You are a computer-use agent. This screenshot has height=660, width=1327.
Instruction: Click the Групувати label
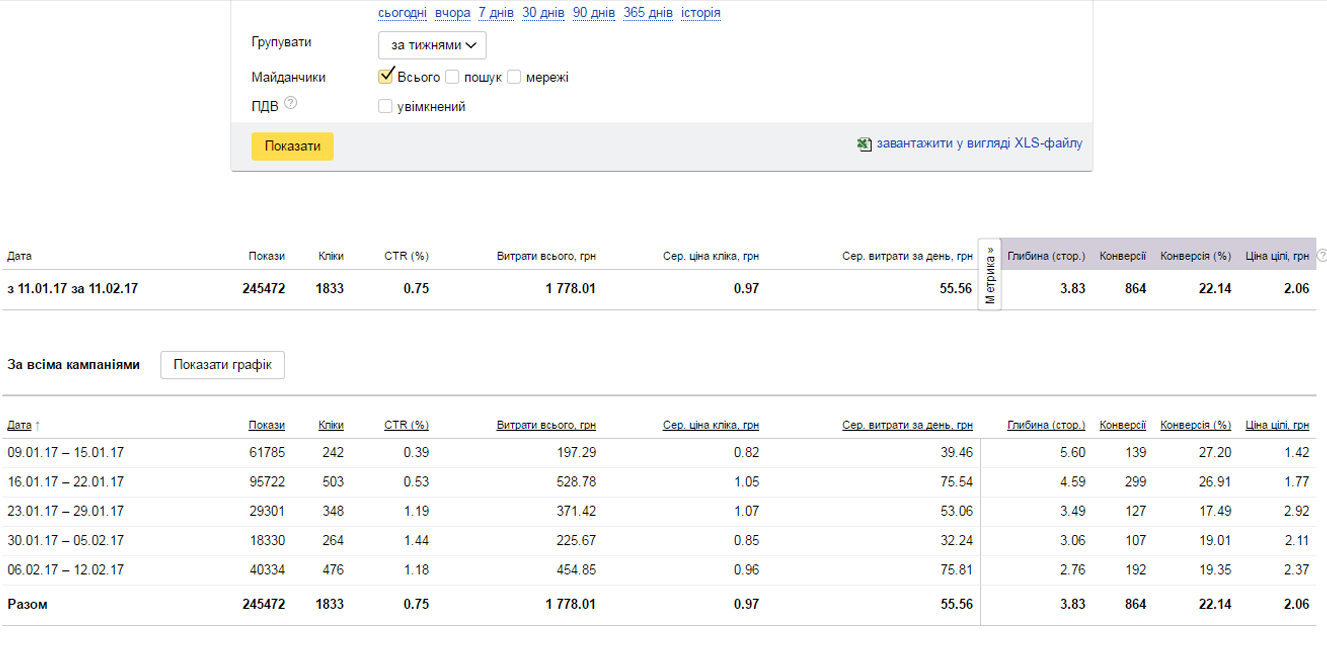tap(281, 42)
